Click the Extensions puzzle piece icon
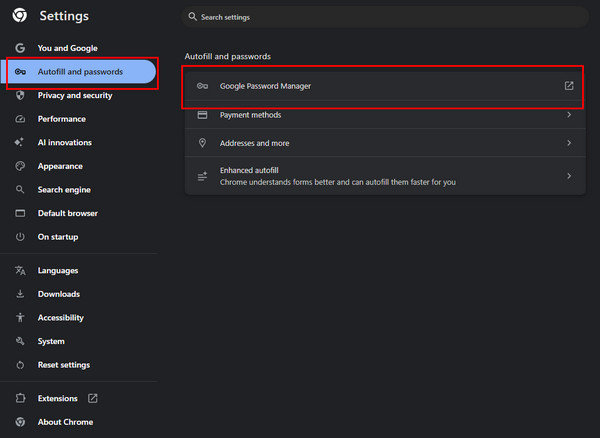The width and height of the screenshot is (600, 438). pyautogui.click(x=19, y=398)
